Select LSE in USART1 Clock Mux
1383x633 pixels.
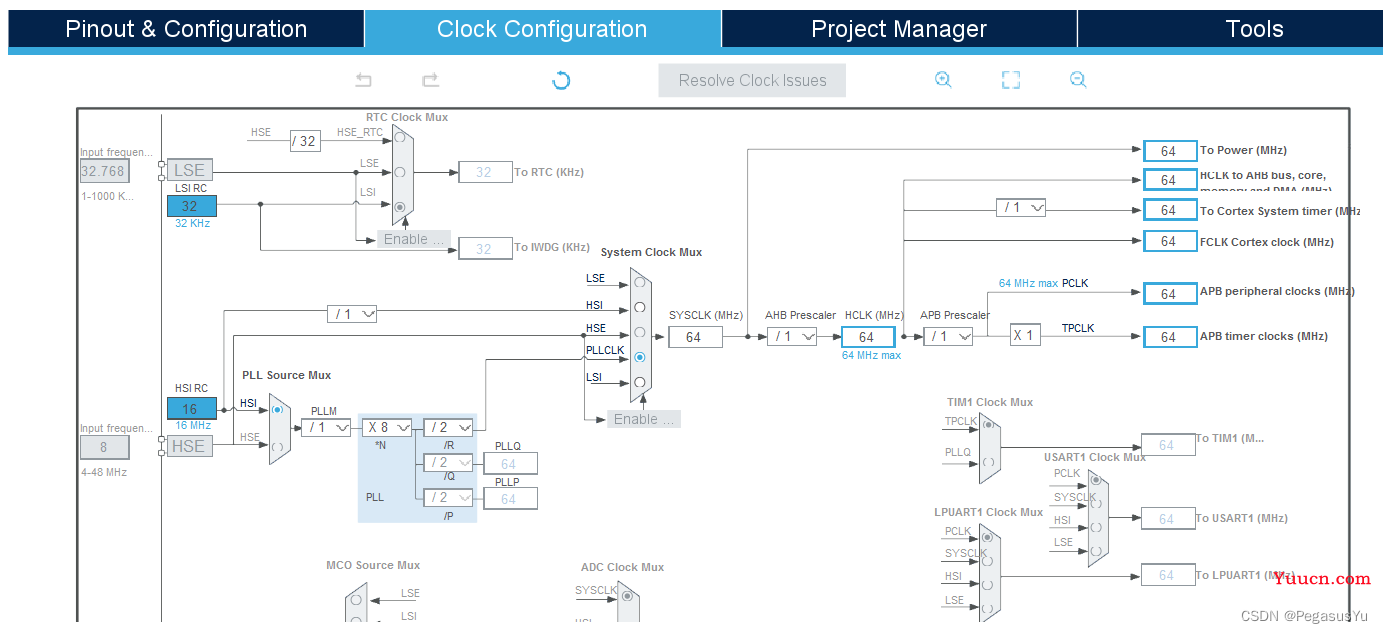pos(1096,550)
